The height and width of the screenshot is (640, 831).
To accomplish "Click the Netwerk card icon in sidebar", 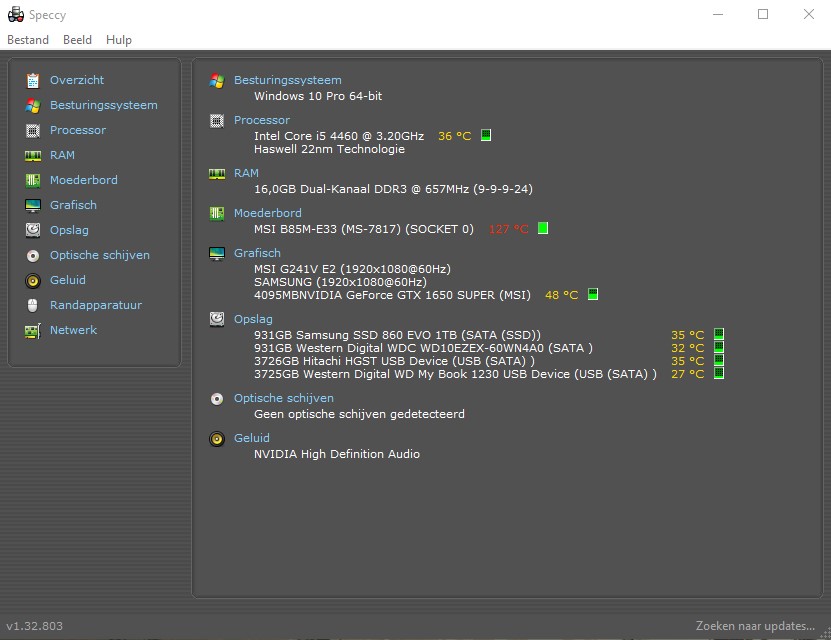I will [33, 331].
